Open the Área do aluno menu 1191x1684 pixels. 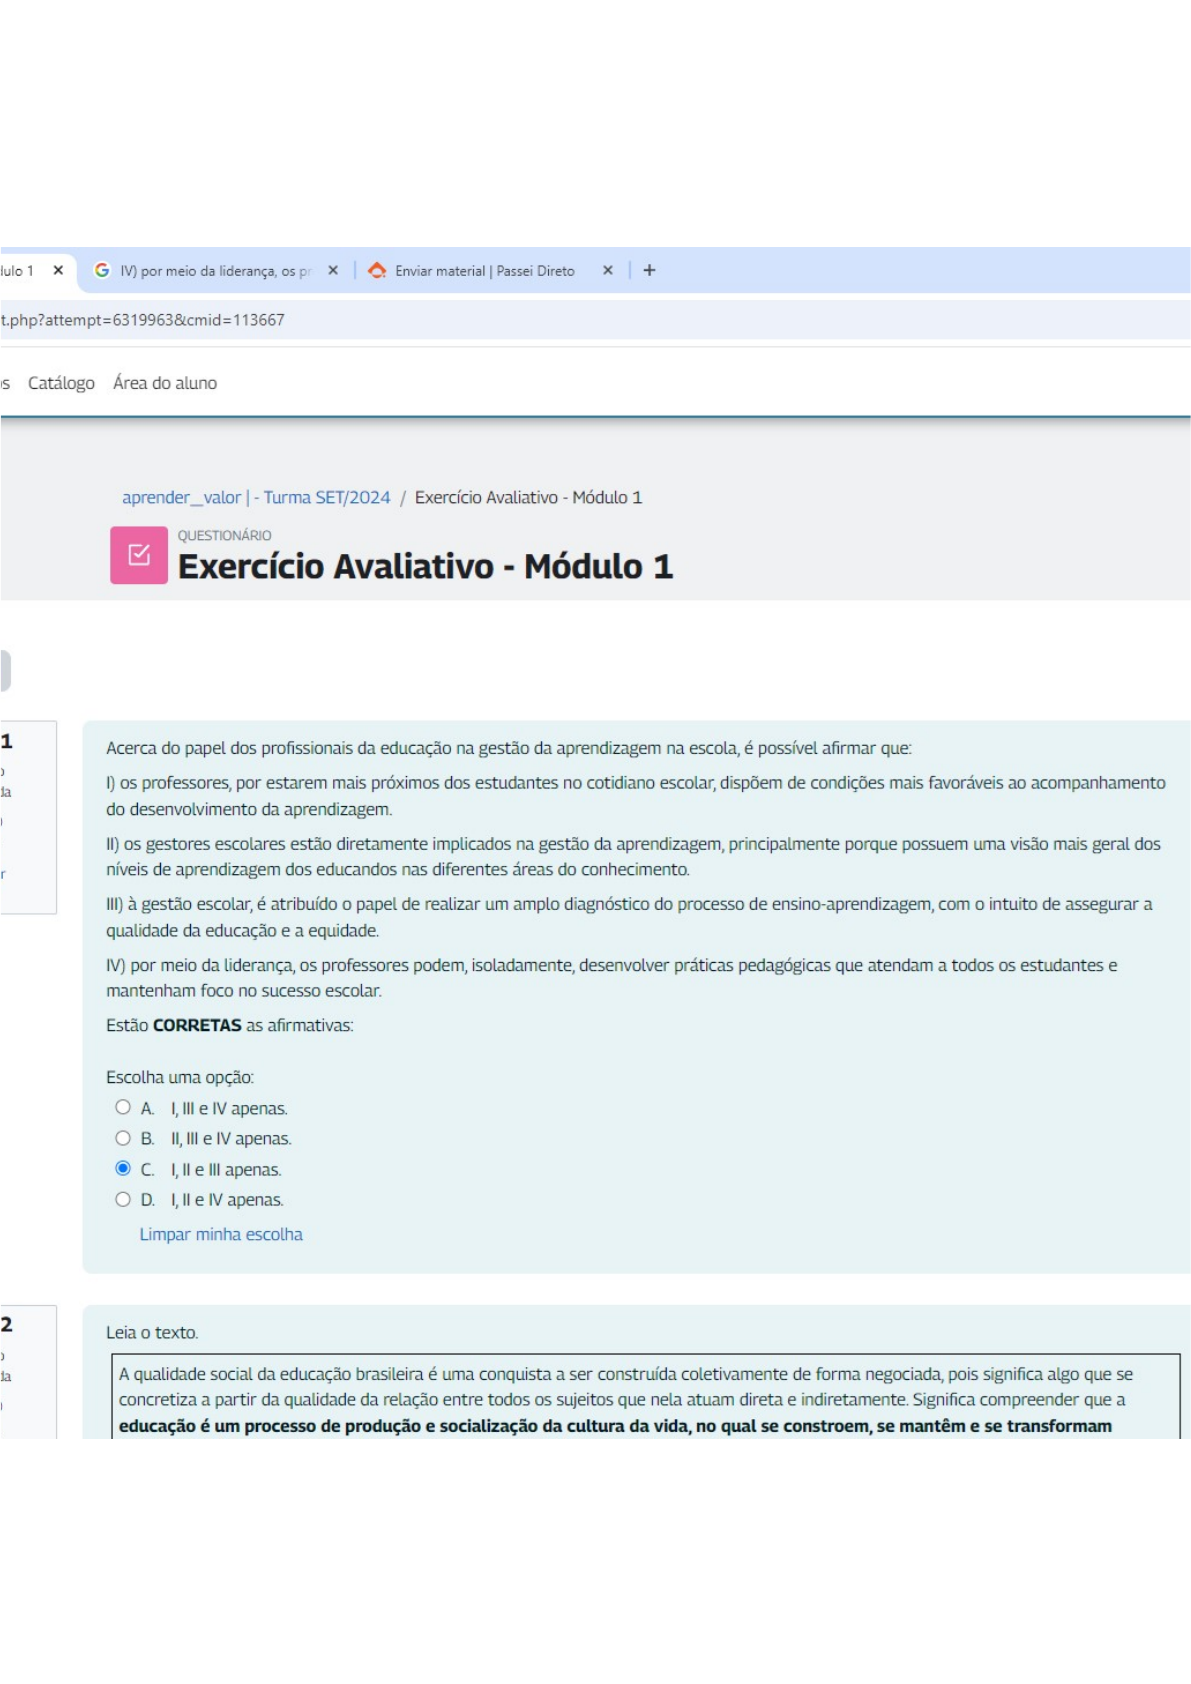pyautogui.click(x=165, y=383)
